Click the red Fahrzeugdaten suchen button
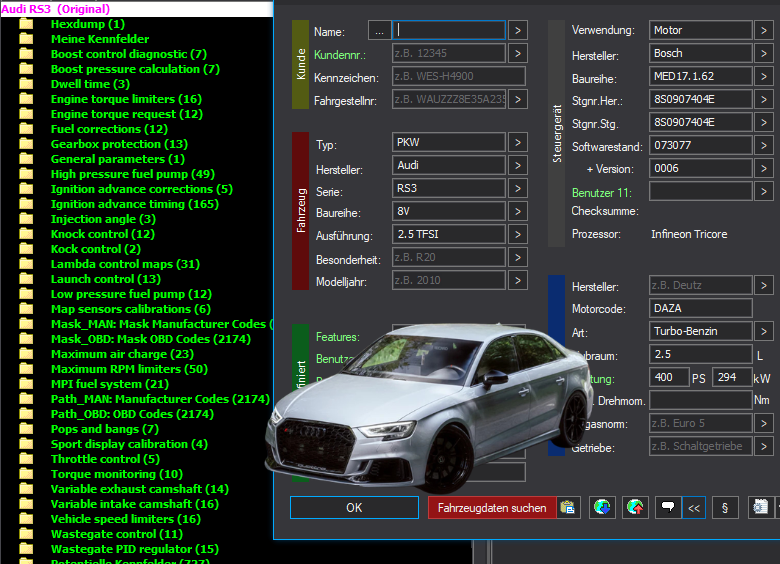 [x=492, y=507]
